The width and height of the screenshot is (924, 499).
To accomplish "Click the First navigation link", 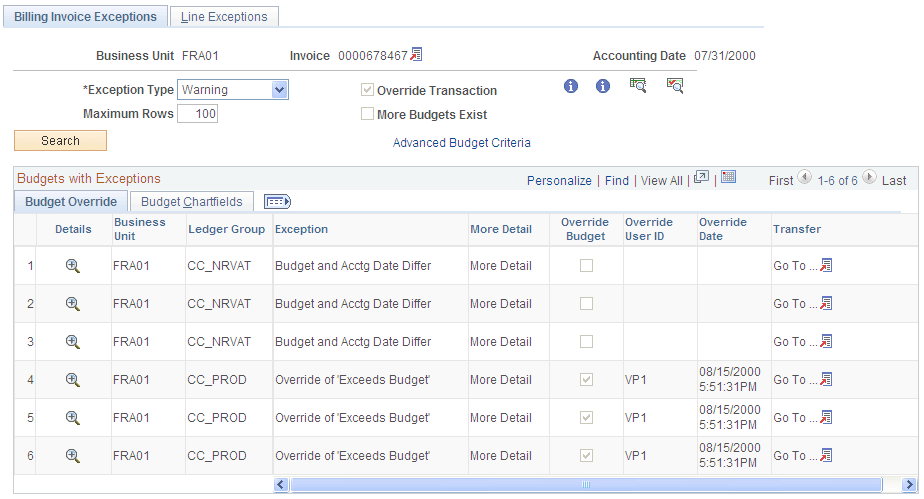I will tap(781, 181).
